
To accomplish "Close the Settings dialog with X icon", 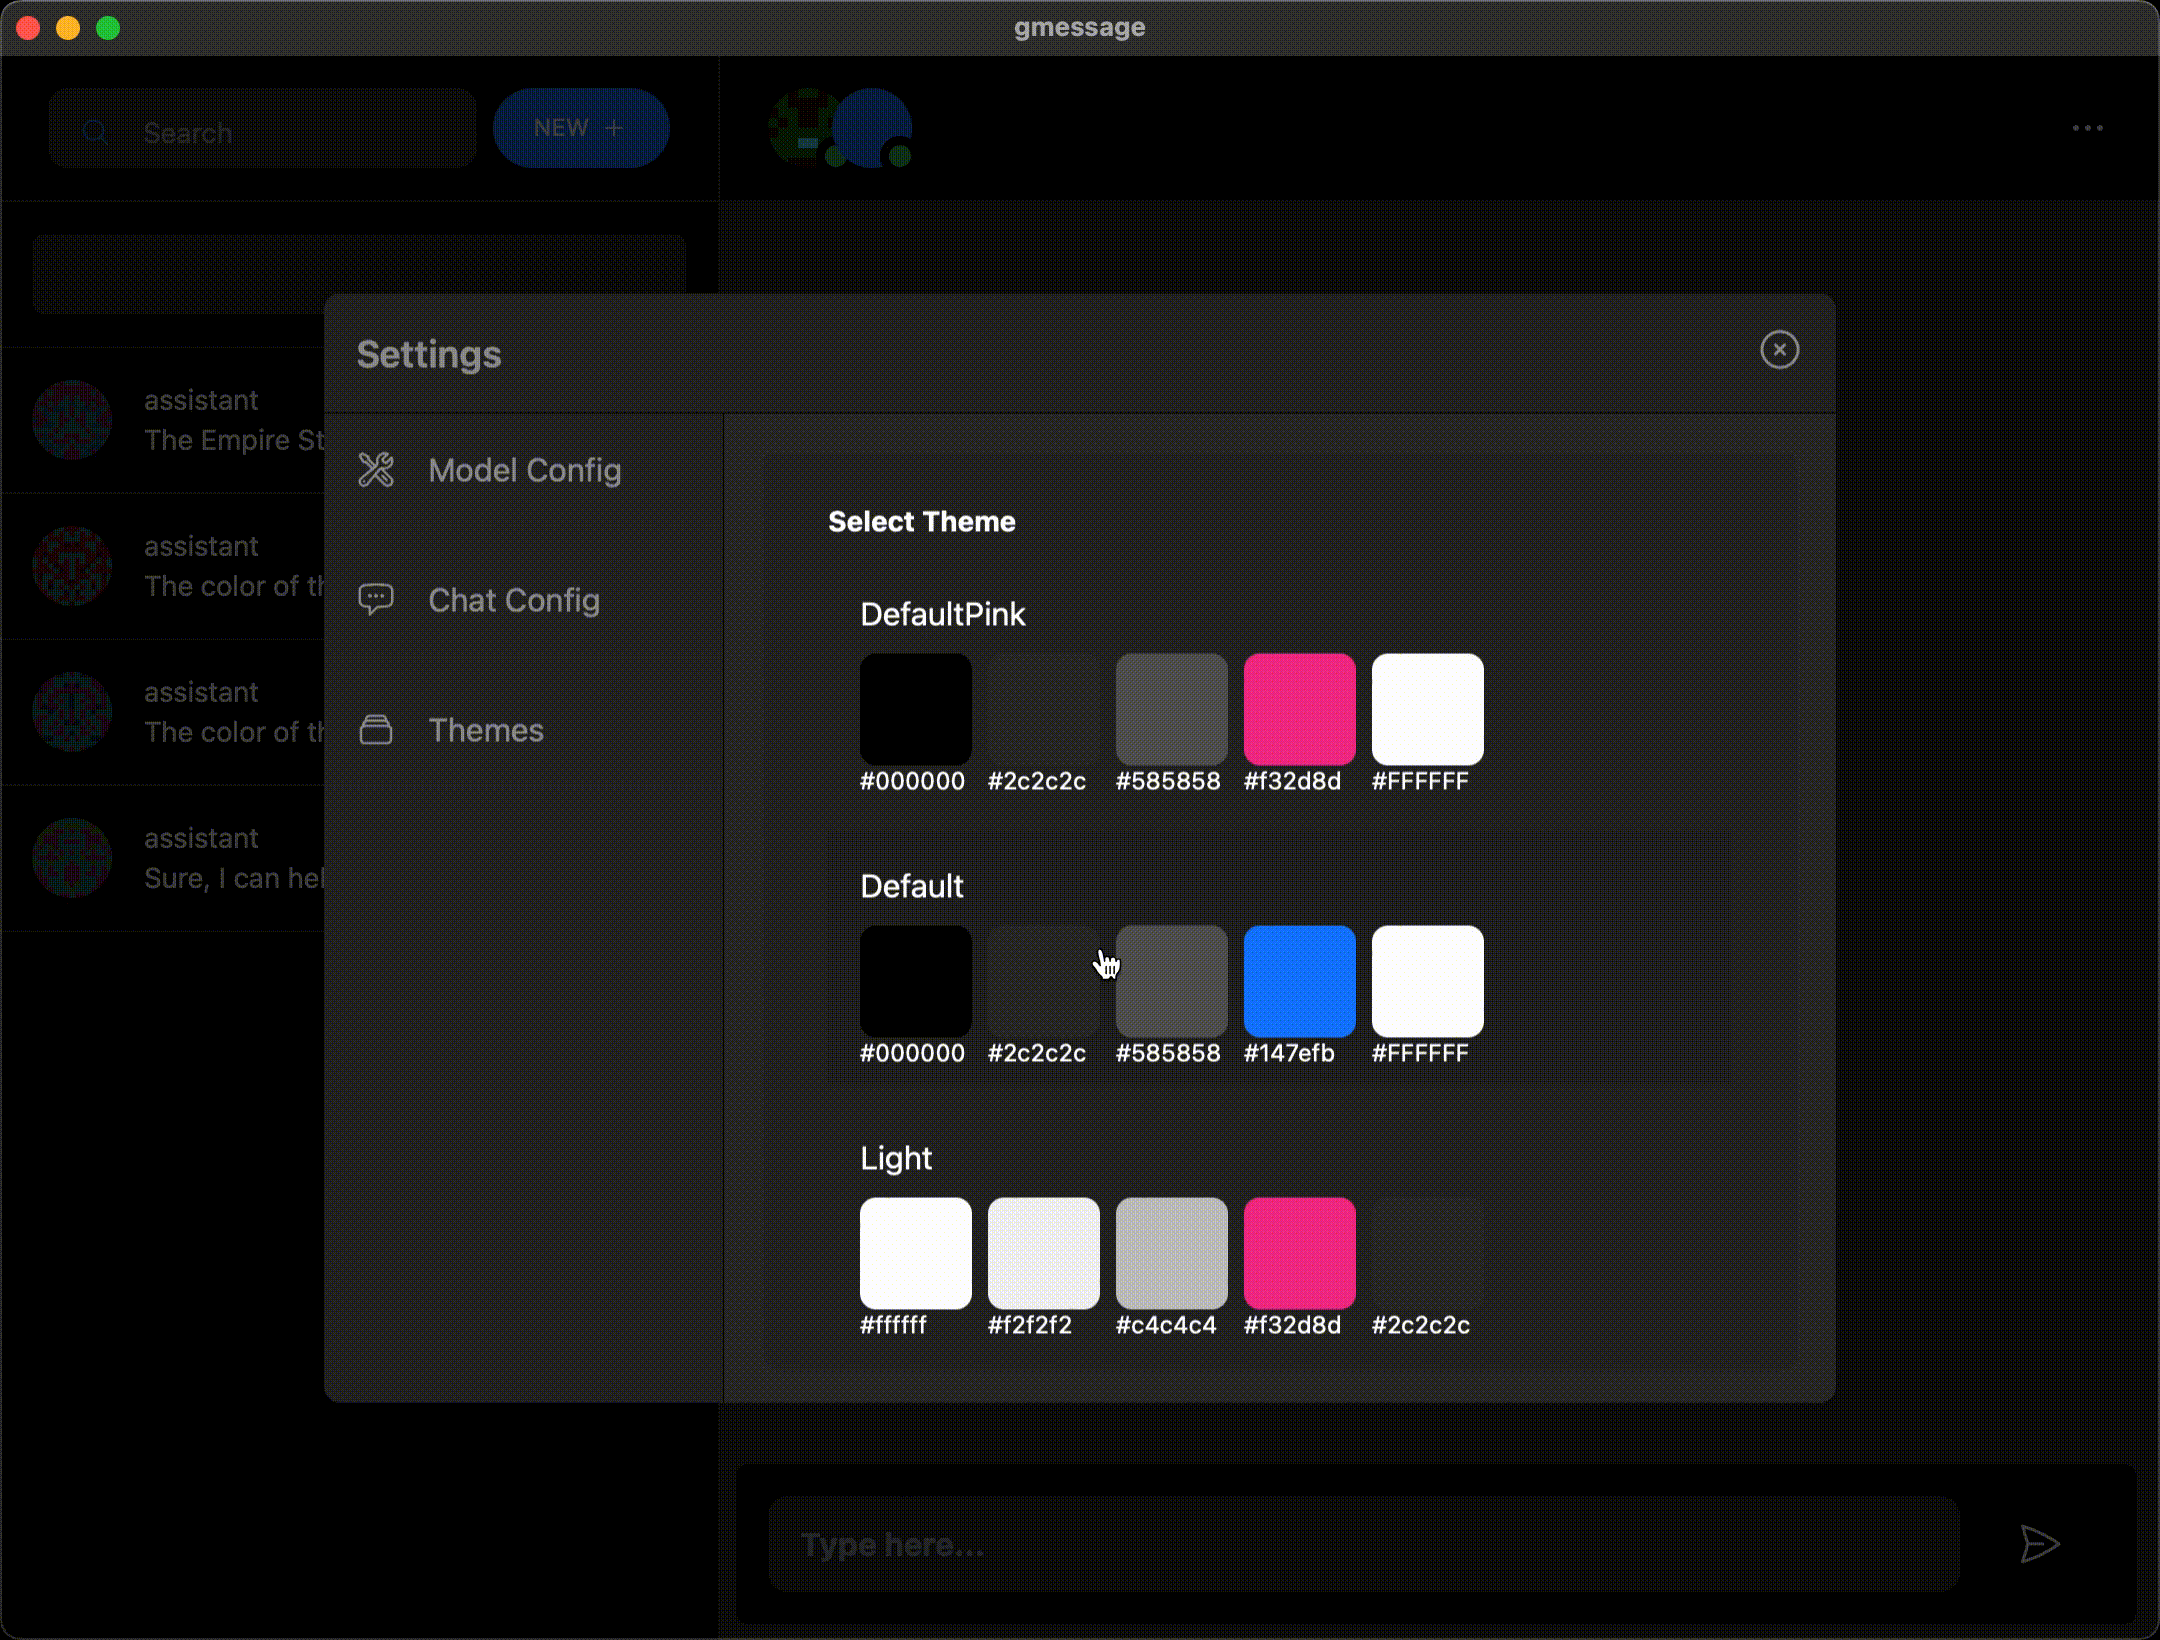I will tap(1779, 350).
